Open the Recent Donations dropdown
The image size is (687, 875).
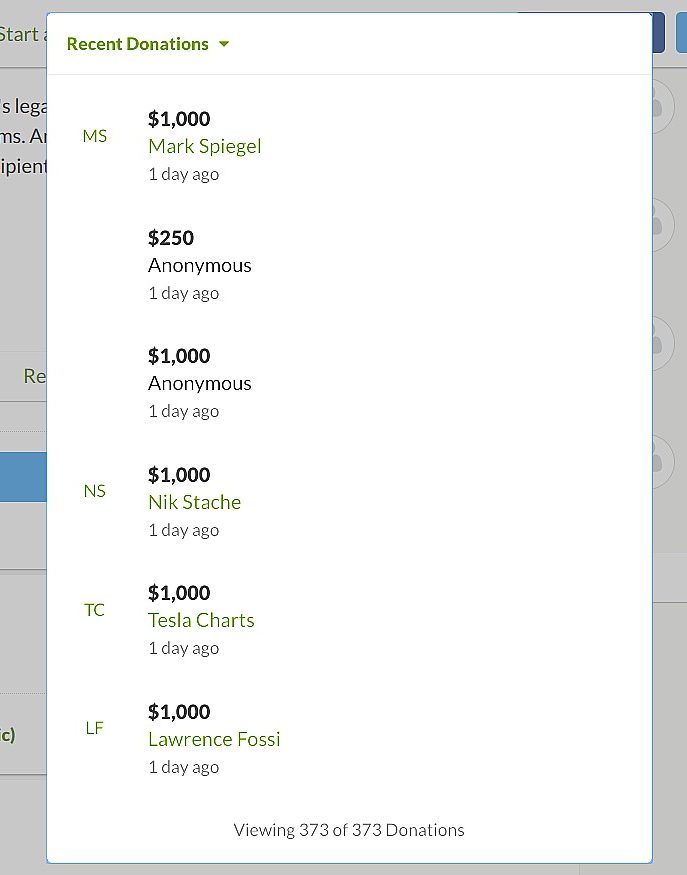coord(148,44)
